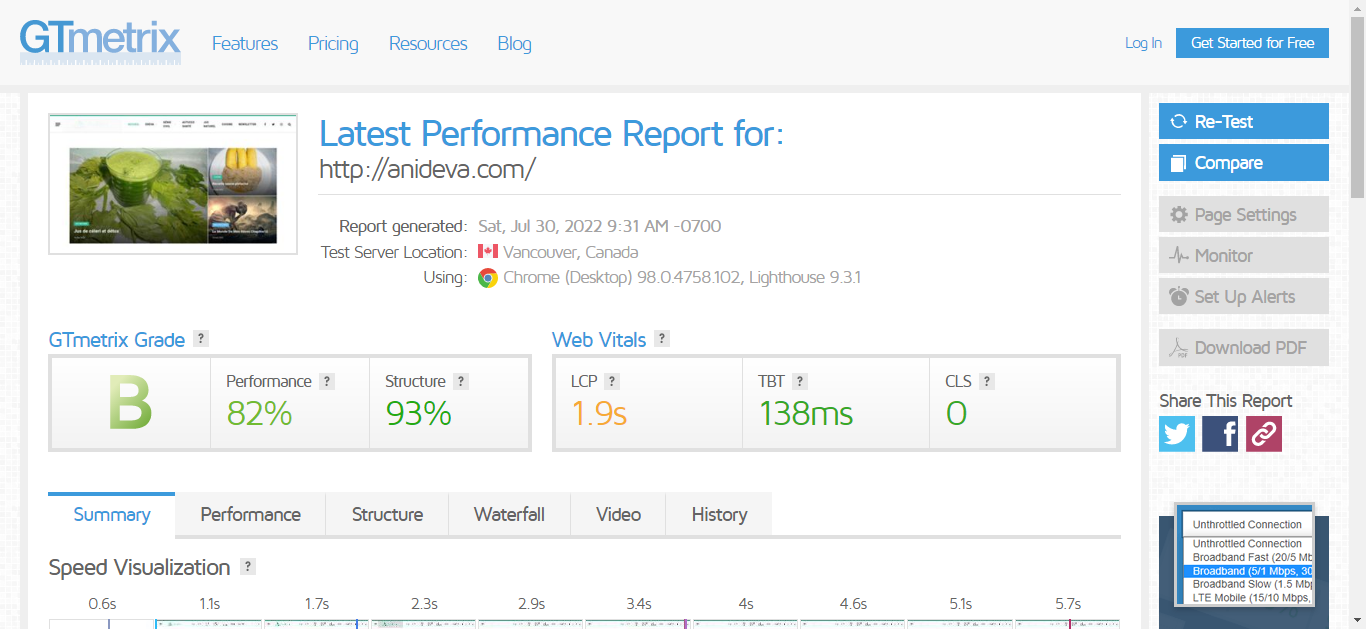Image resolution: width=1366 pixels, height=629 pixels.
Task: Open Page Settings
Action: pos(1244,215)
